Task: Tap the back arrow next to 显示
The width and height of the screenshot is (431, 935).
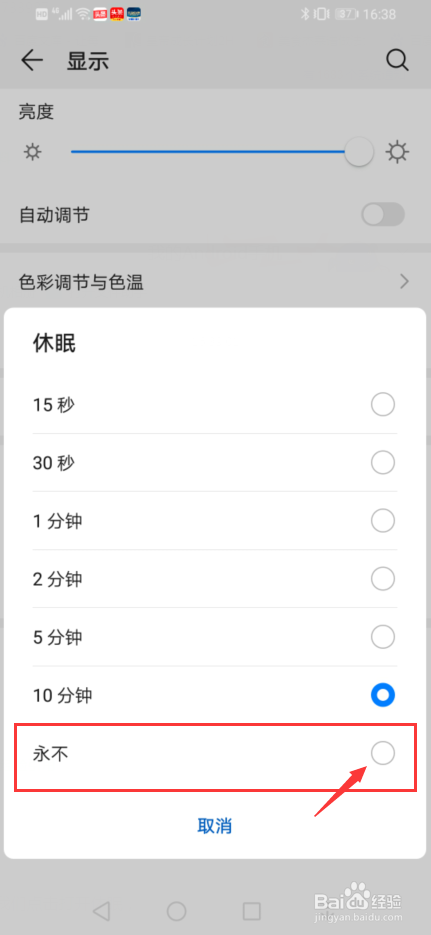Action: pos(32,61)
